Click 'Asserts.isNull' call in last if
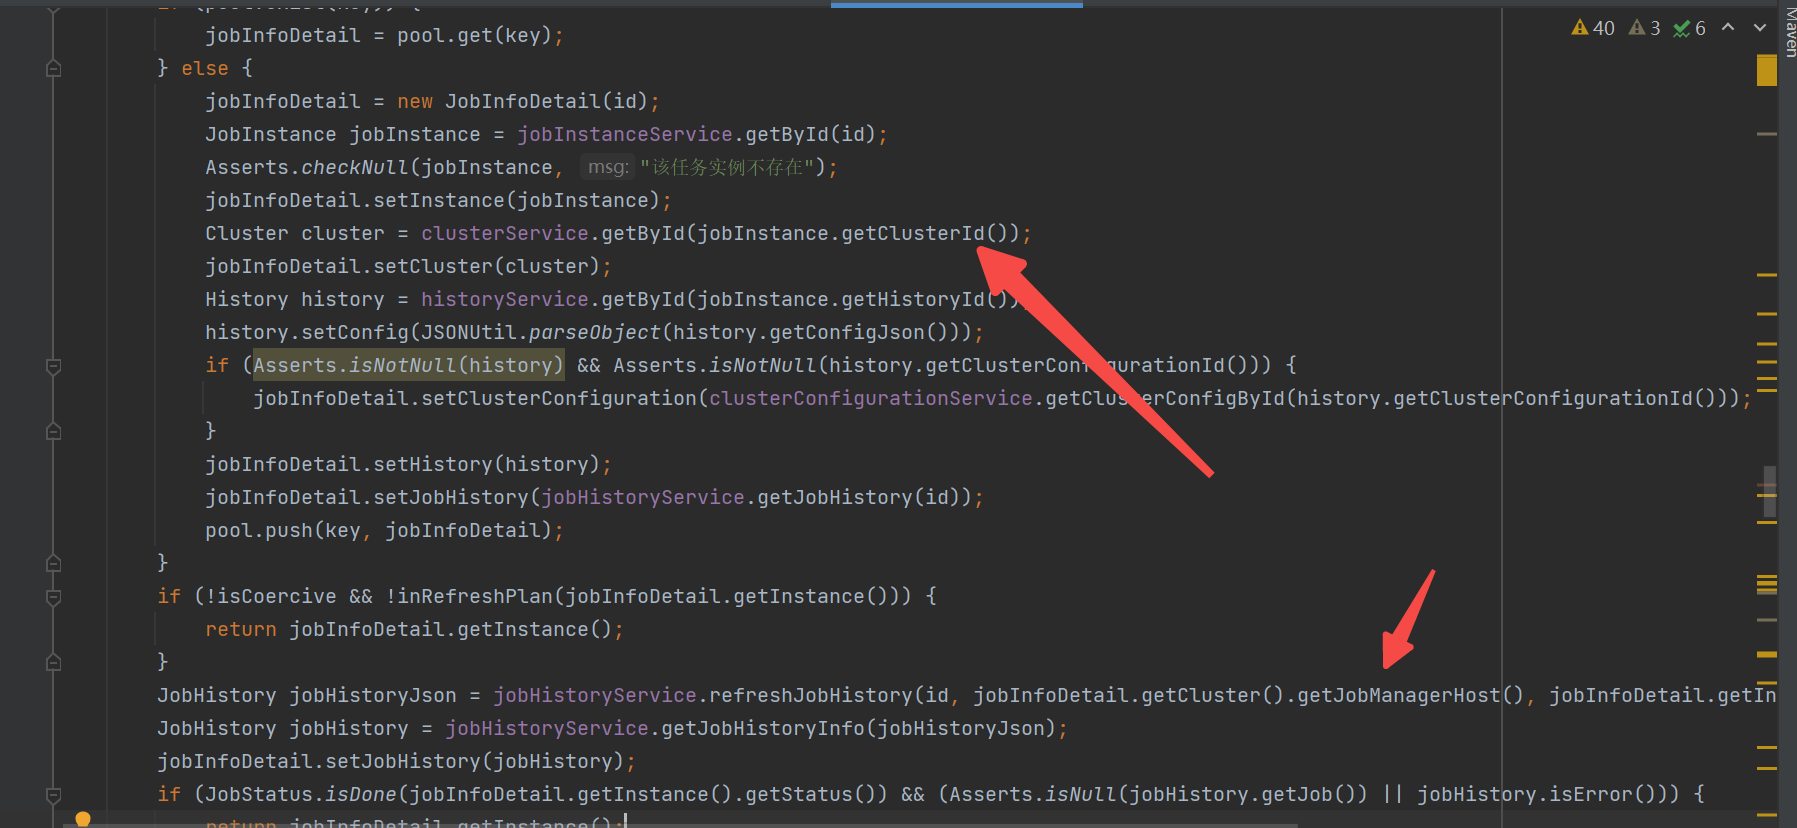This screenshot has width=1797, height=828. click(x=1033, y=794)
